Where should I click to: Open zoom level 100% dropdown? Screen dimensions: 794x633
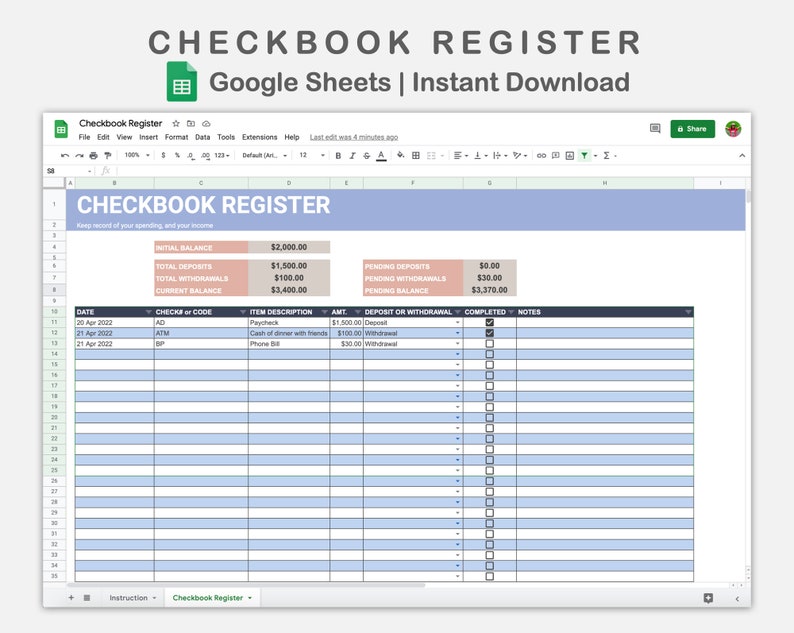point(137,155)
